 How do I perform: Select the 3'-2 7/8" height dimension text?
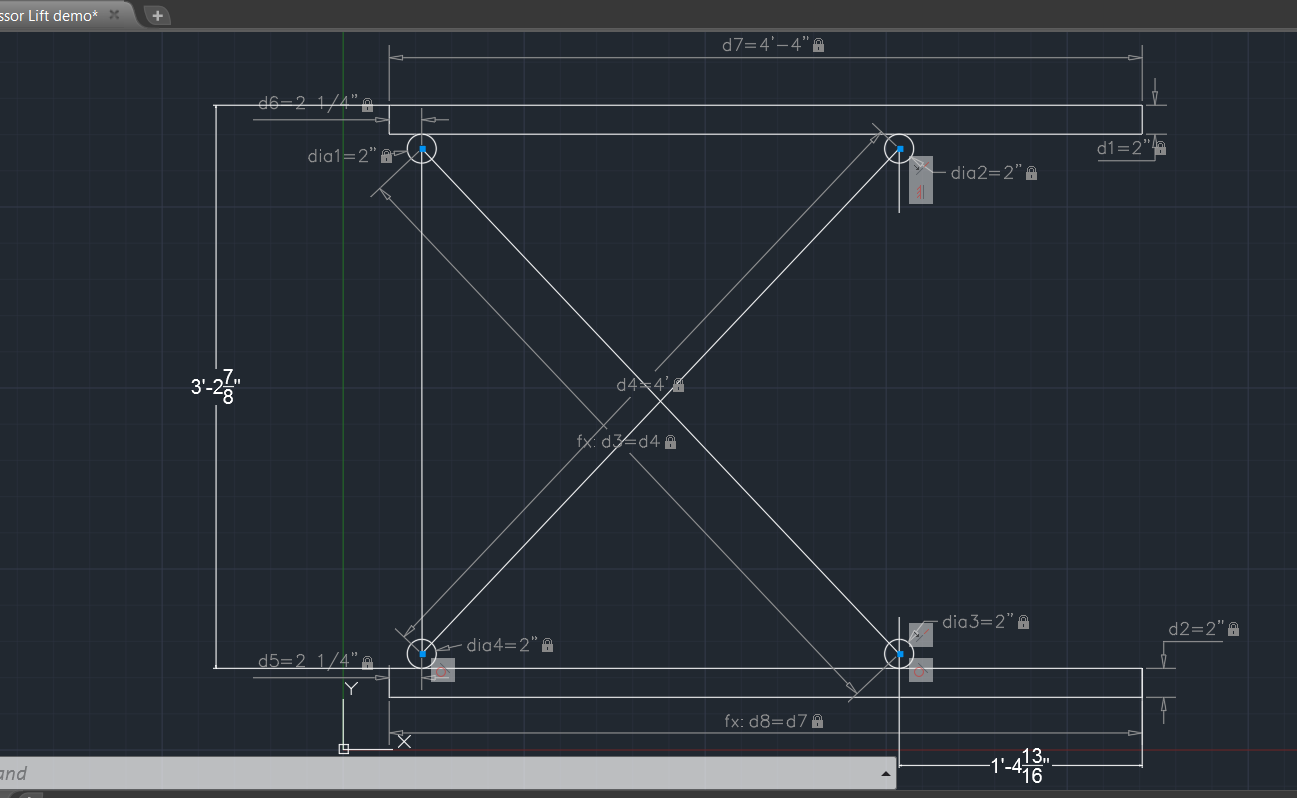(x=215, y=387)
